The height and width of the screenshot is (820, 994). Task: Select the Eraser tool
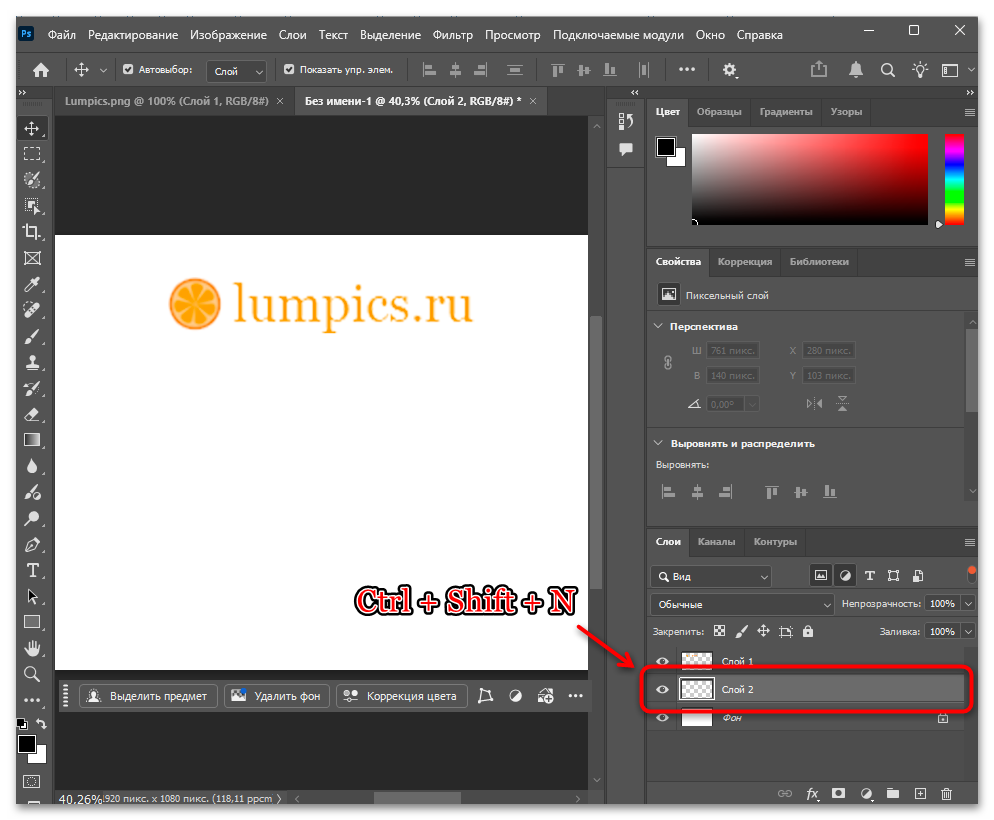click(32, 414)
